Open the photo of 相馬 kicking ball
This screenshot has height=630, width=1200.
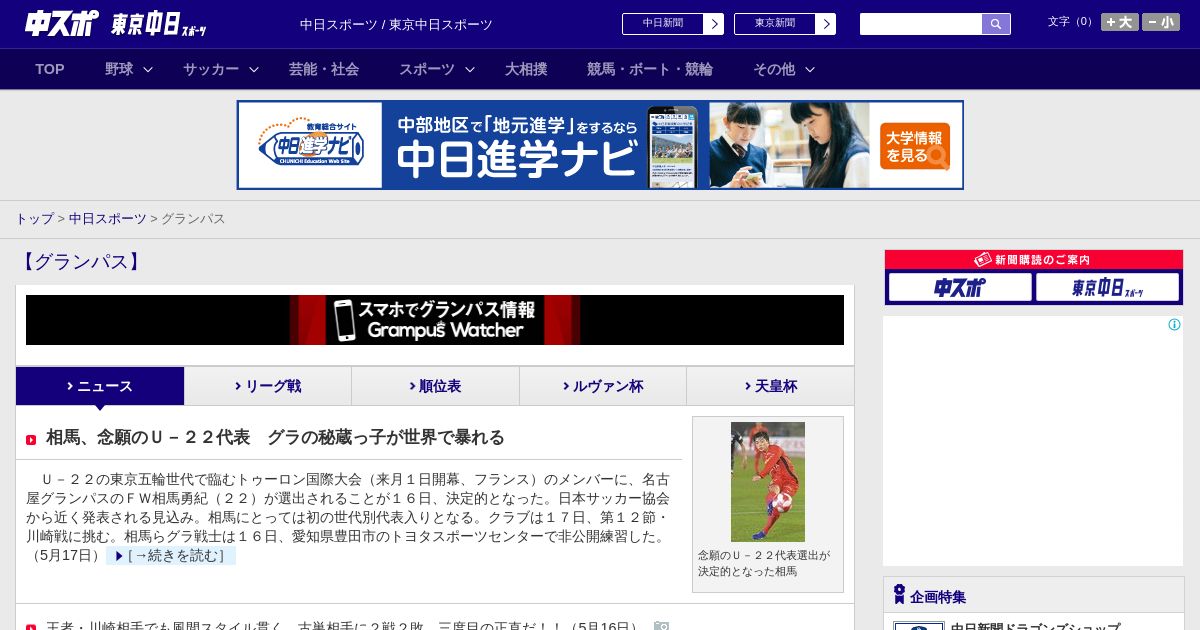pos(768,482)
